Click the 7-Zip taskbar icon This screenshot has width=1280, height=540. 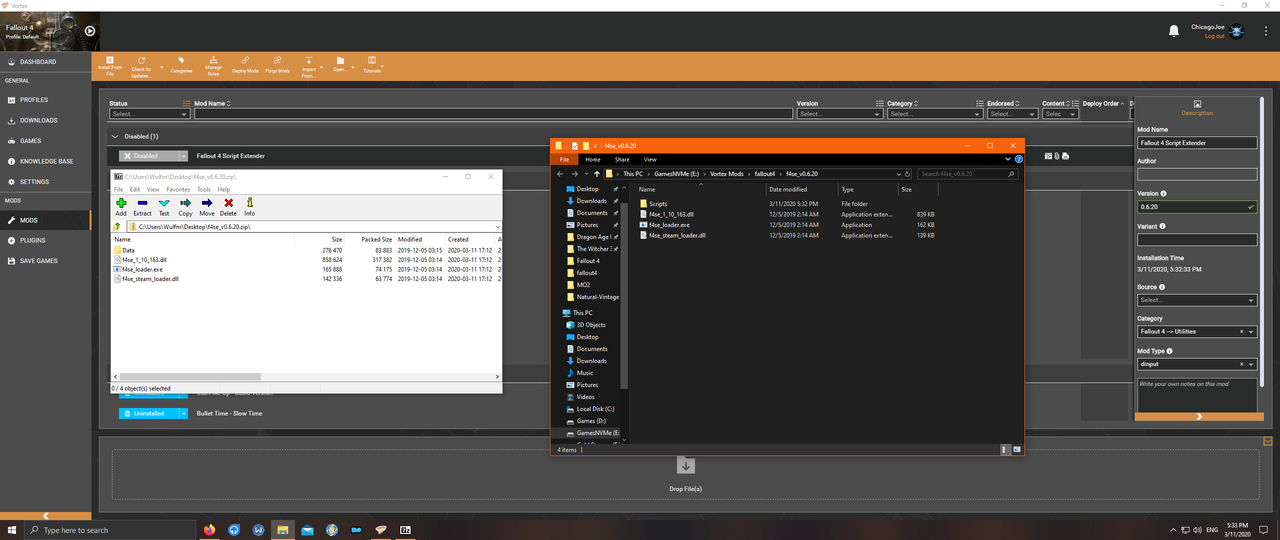(406, 529)
